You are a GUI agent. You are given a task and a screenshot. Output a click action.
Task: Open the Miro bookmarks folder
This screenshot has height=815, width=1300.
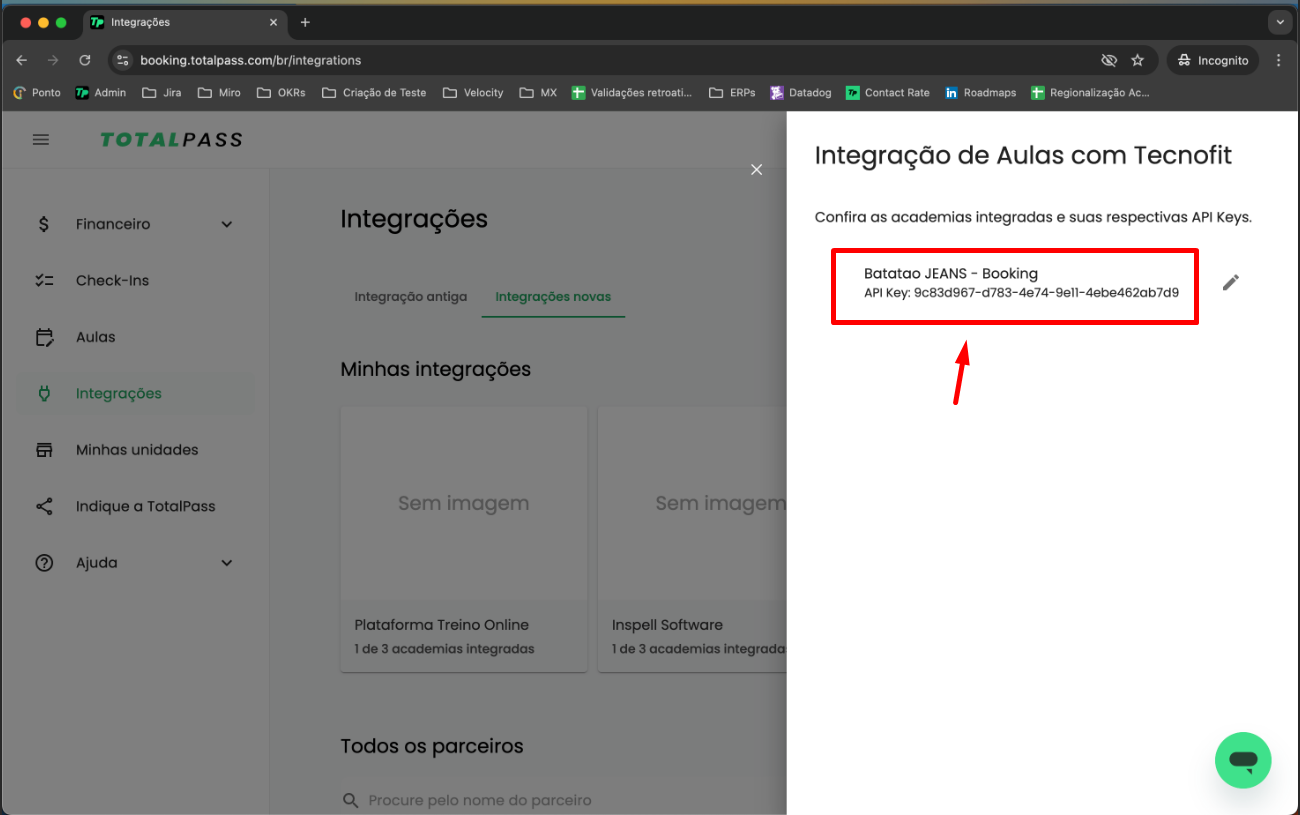(219, 92)
